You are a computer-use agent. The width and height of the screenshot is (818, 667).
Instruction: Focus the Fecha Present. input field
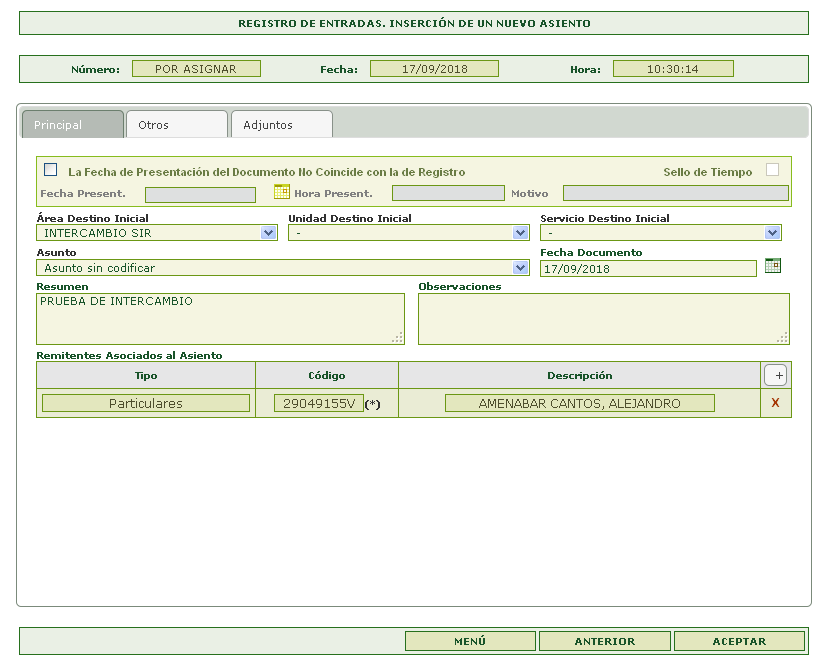pyautogui.click(x=200, y=195)
